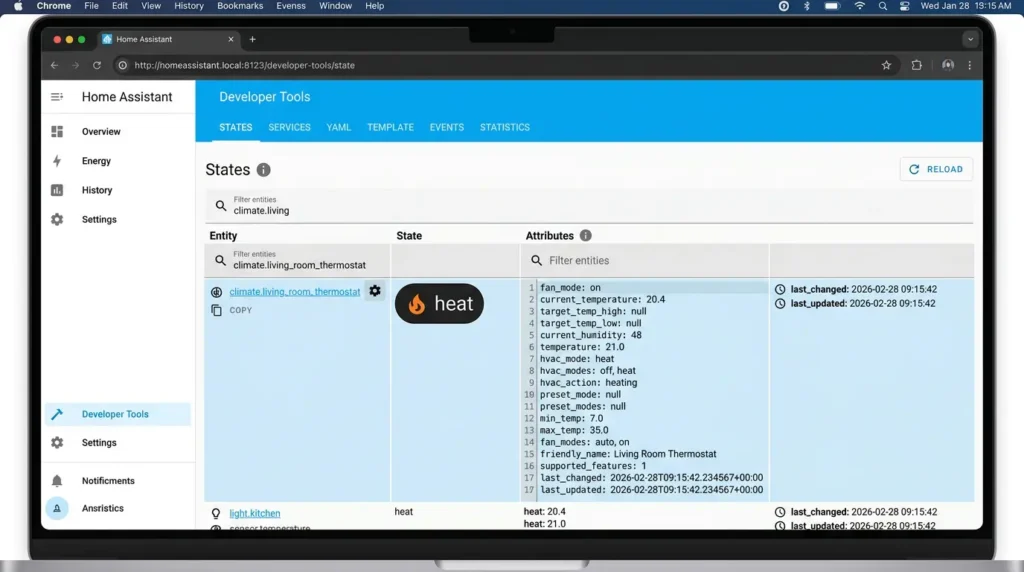
Task: Open the climate.living_room_thermostat entity link
Action: (295, 292)
